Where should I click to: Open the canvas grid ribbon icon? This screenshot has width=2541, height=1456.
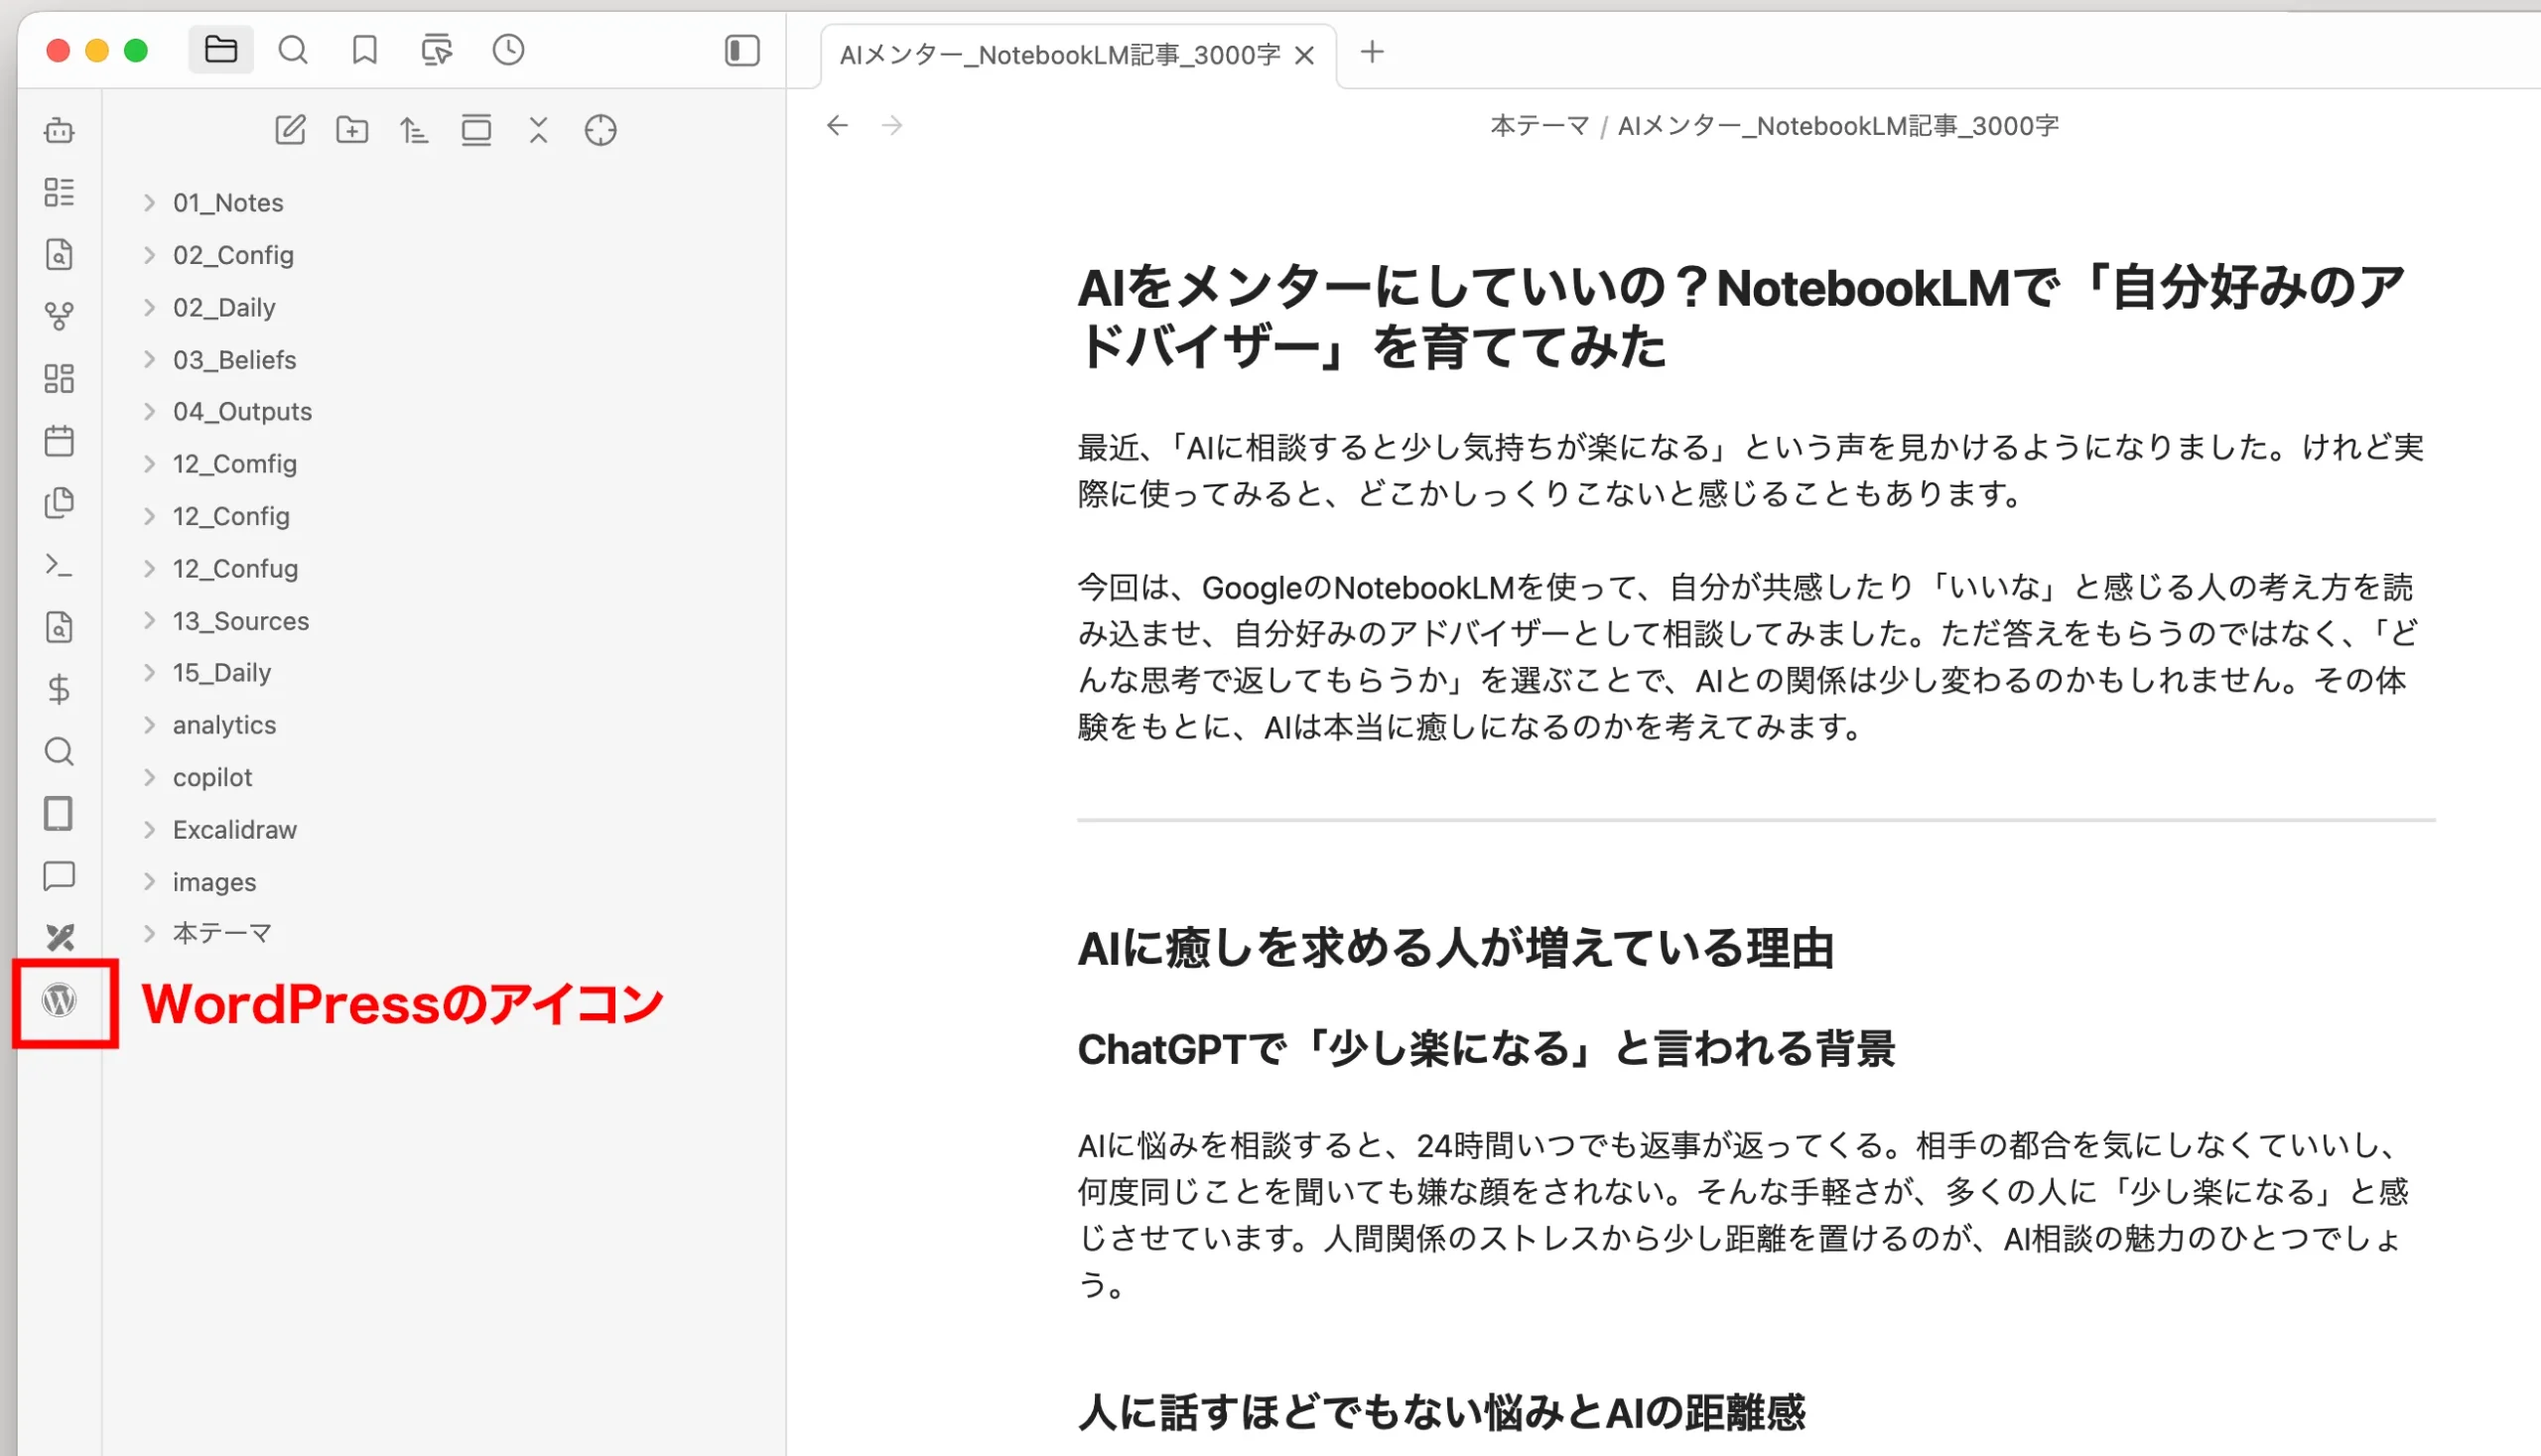(60, 379)
